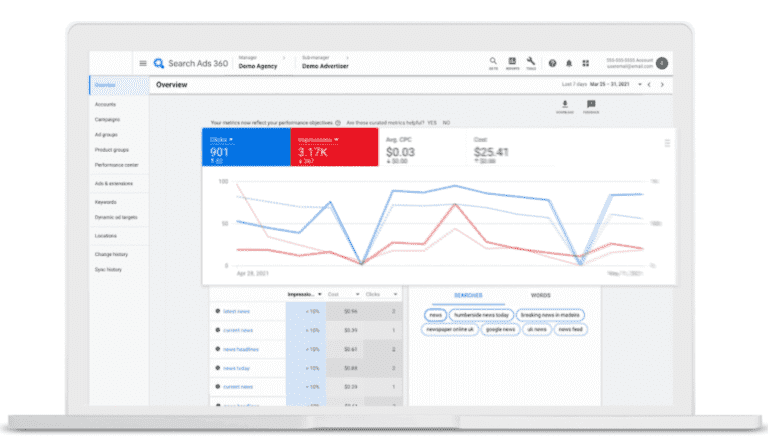Go to next date period arrow

[x=662, y=85]
